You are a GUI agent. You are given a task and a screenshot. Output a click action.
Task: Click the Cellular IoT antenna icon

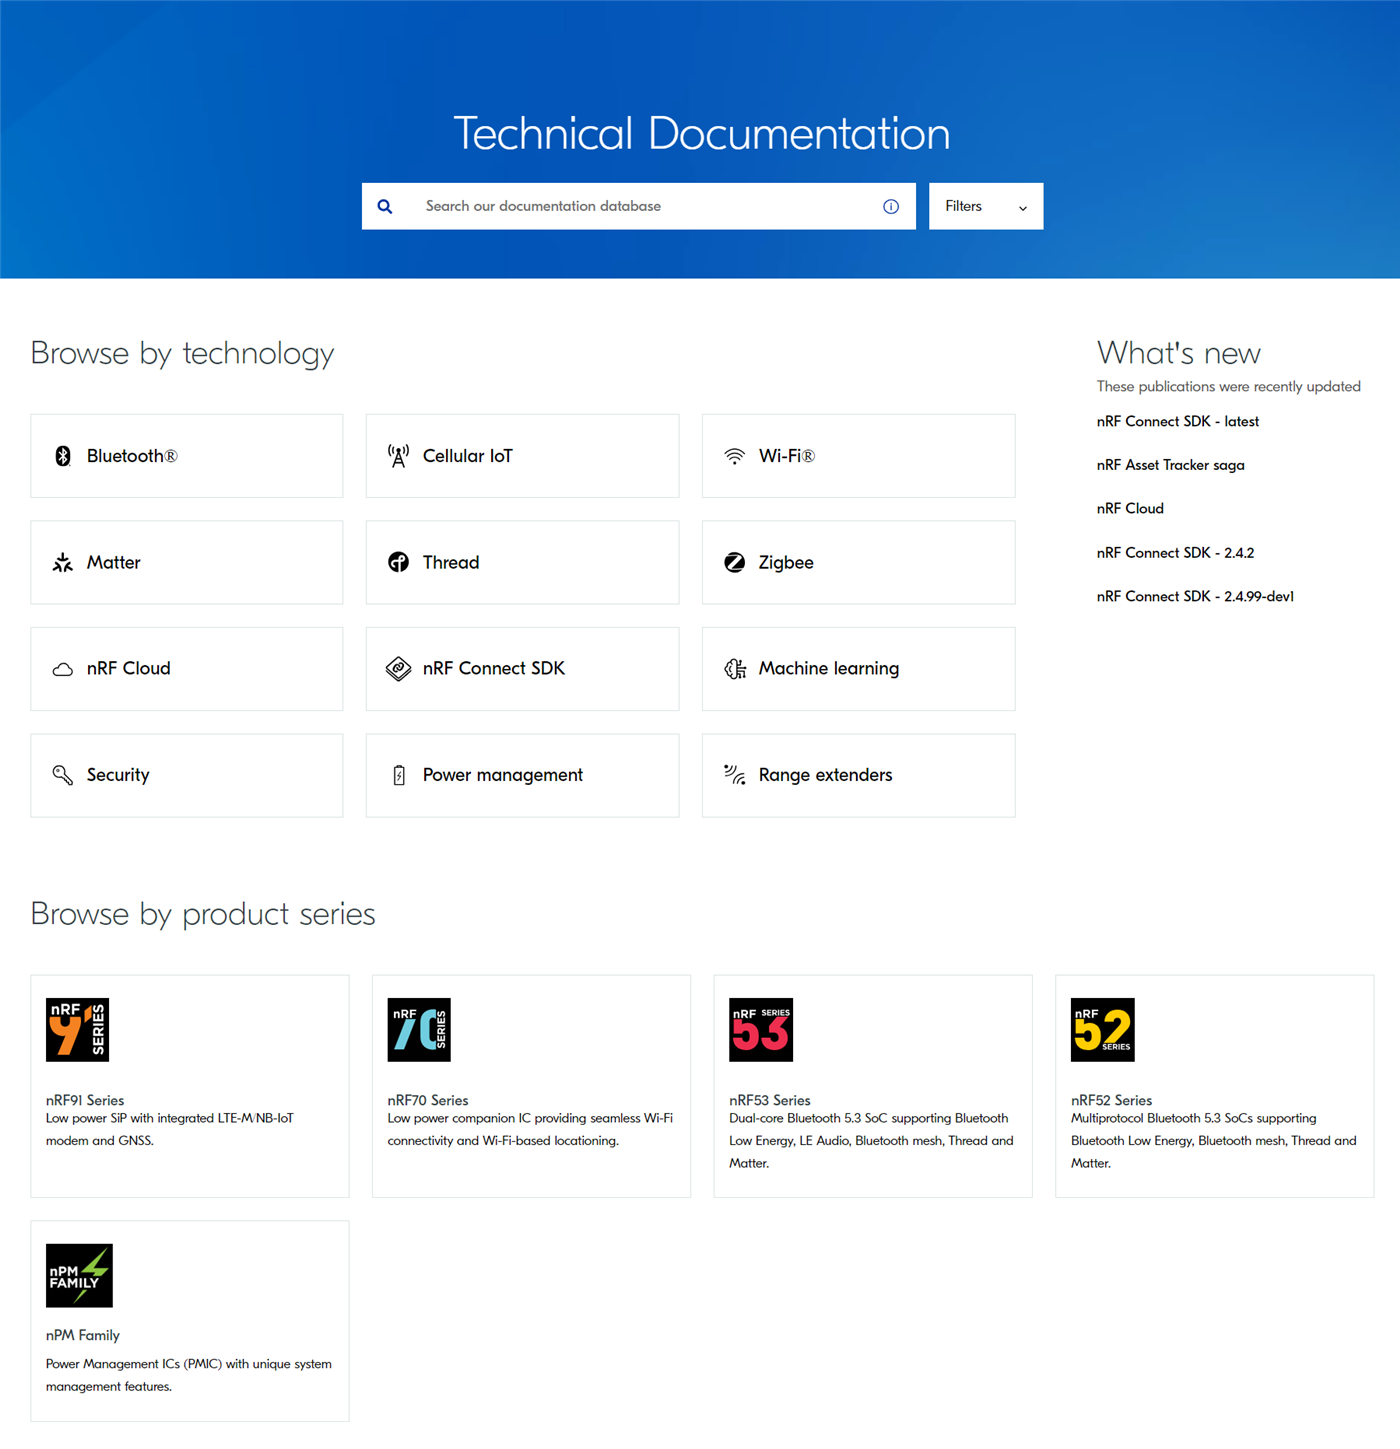[398, 456]
